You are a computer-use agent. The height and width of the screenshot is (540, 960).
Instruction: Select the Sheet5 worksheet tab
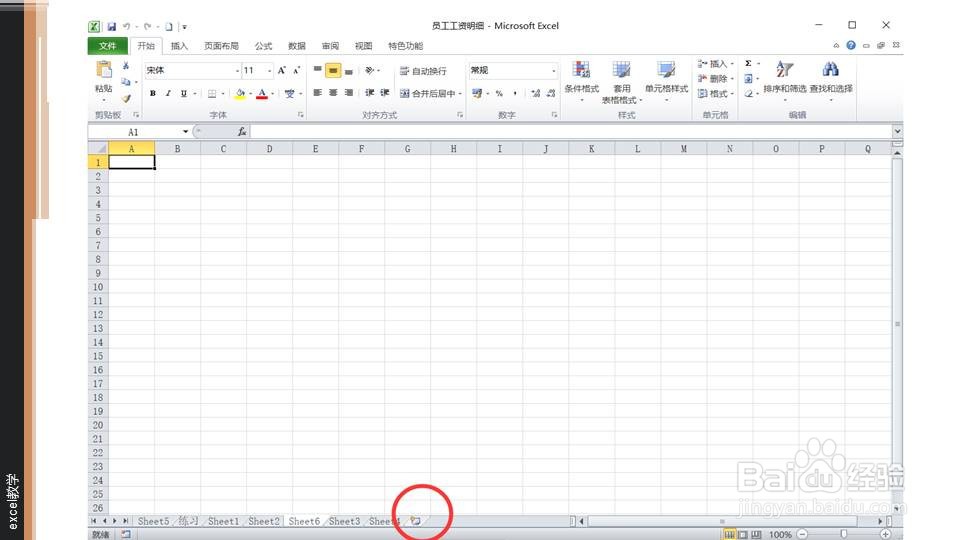pos(153,521)
